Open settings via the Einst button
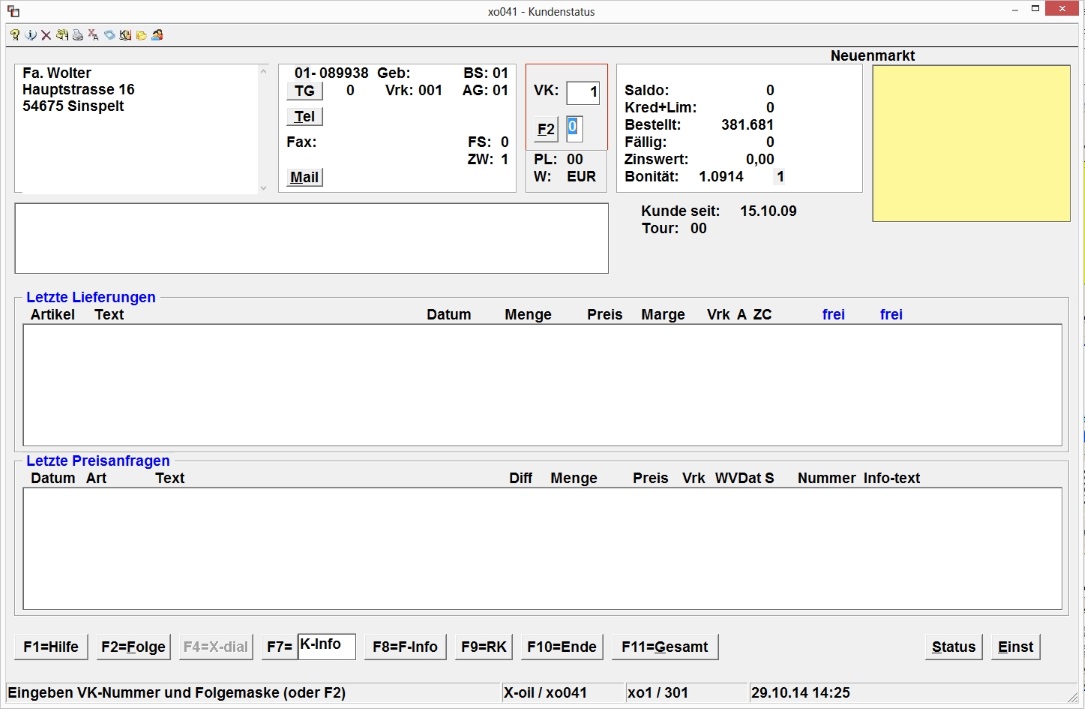 1016,647
